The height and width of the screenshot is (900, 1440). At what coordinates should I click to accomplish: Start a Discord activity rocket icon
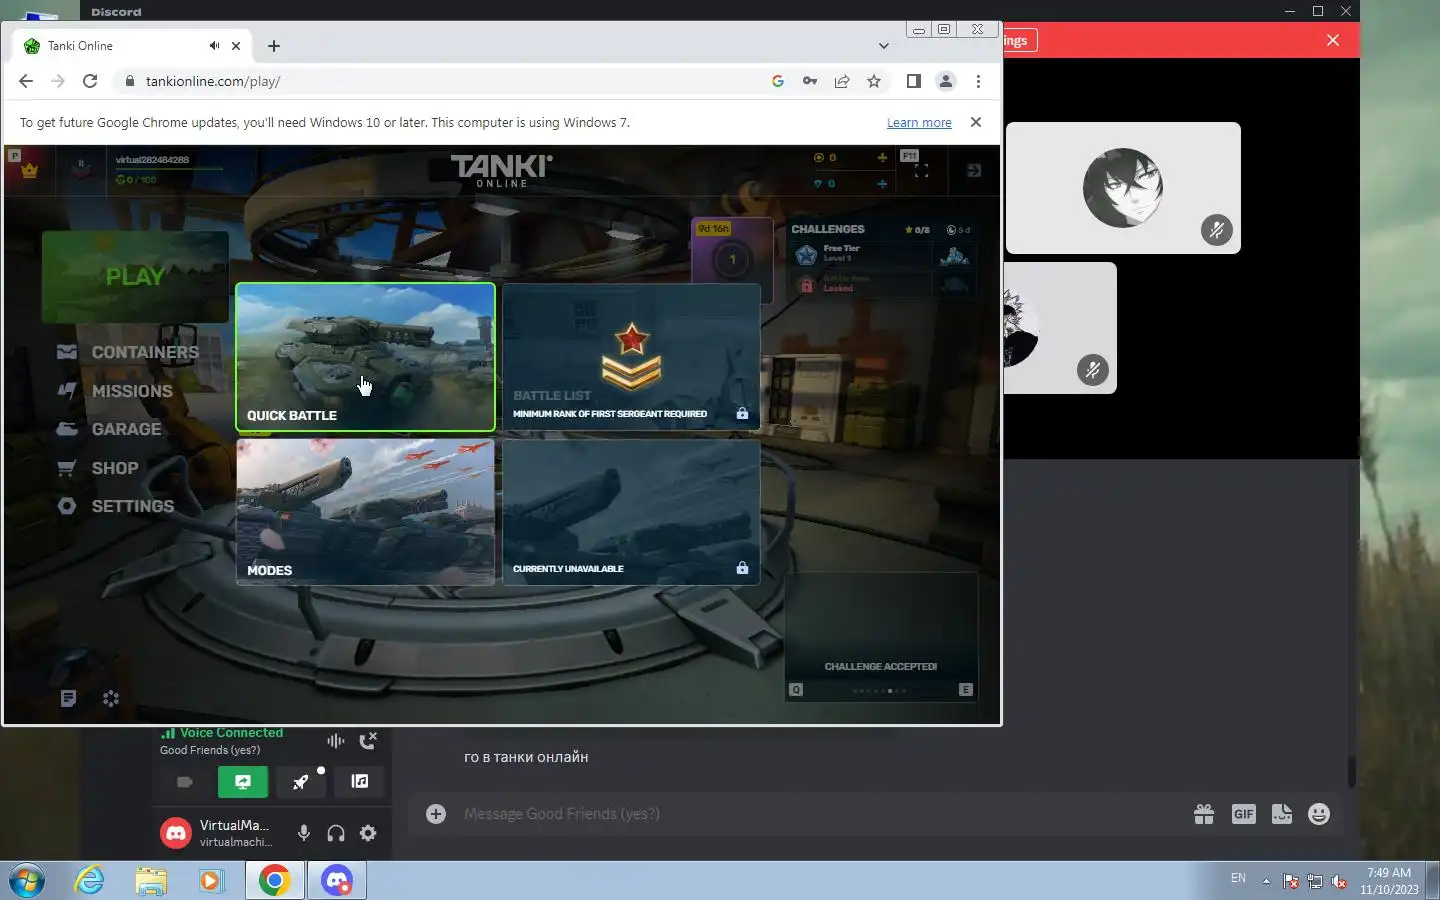[x=301, y=782]
